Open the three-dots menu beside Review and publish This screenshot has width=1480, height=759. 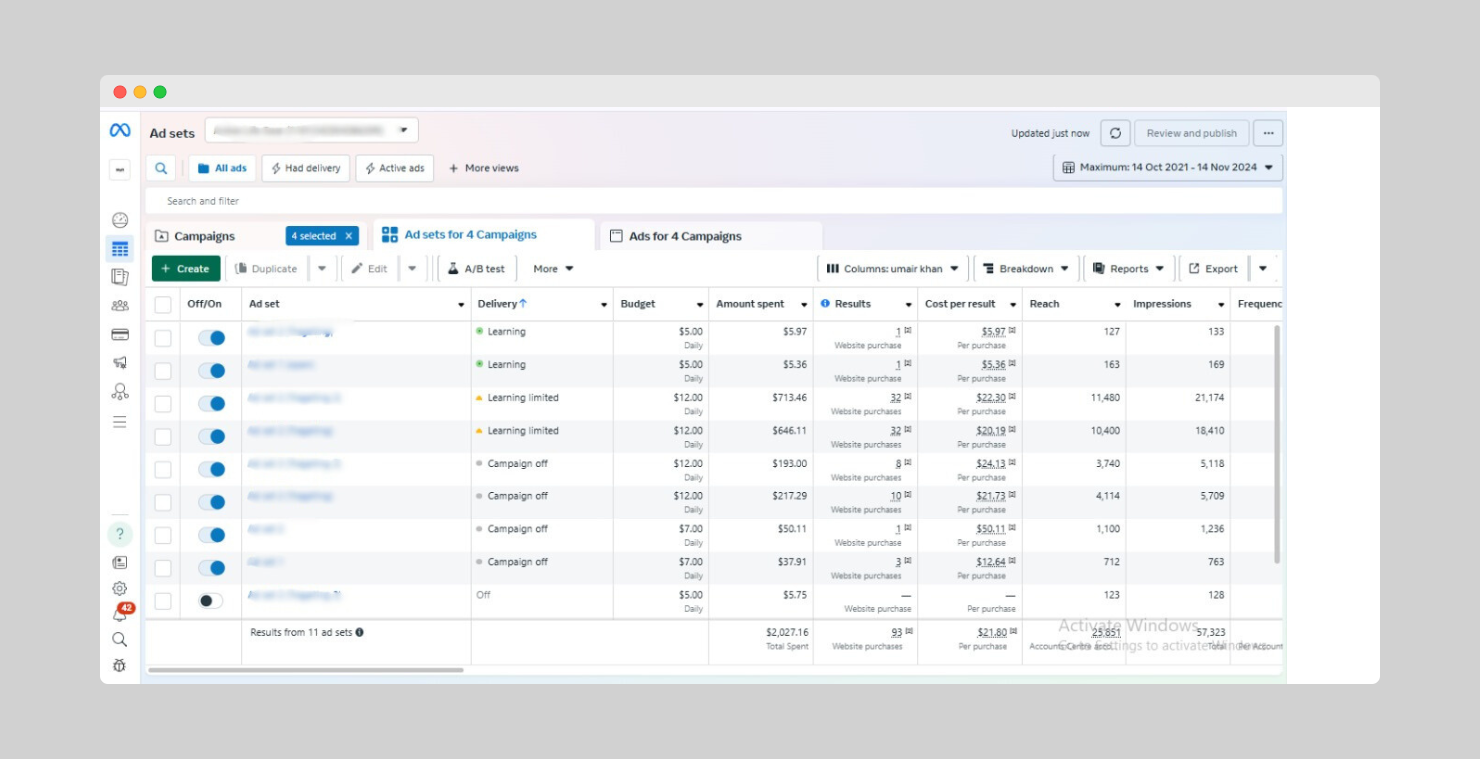click(x=1269, y=133)
